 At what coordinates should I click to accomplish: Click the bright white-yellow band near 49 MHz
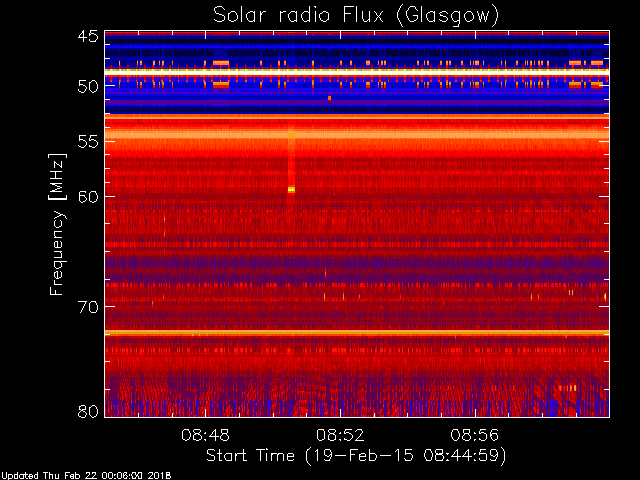pyautogui.click(x=357, y=71)
